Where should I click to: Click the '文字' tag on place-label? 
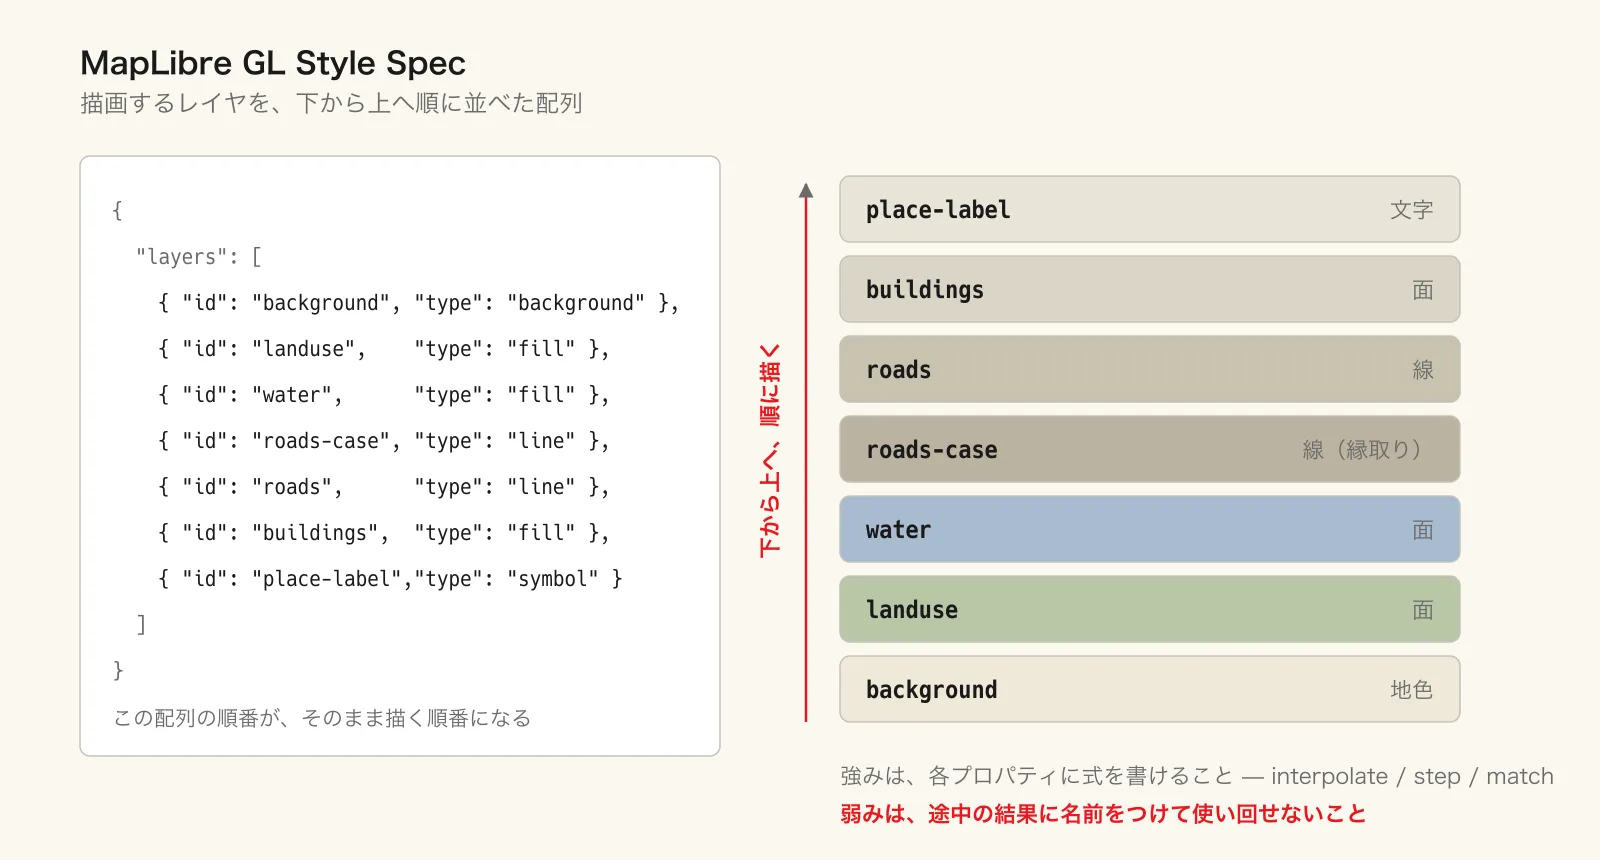pos(1411,210)
